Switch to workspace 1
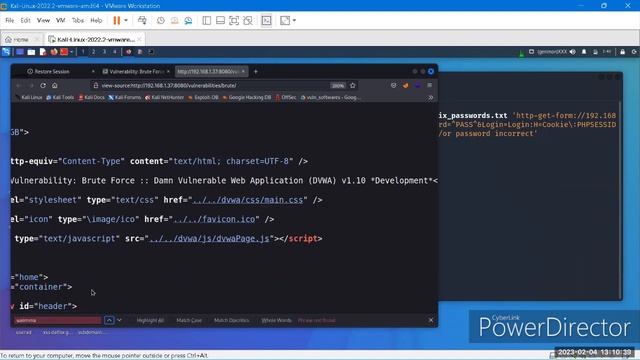The width and height of the screenshot is (640, 360). (x=83, y=52)
